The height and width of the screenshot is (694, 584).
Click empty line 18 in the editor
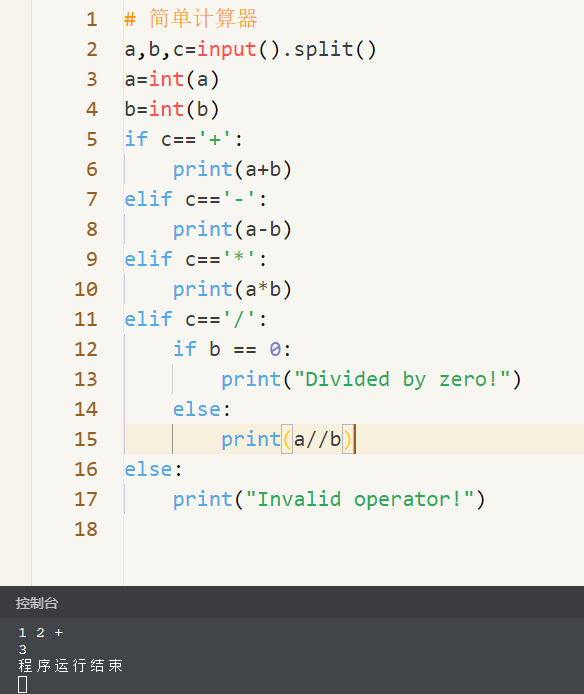point(353,529)
